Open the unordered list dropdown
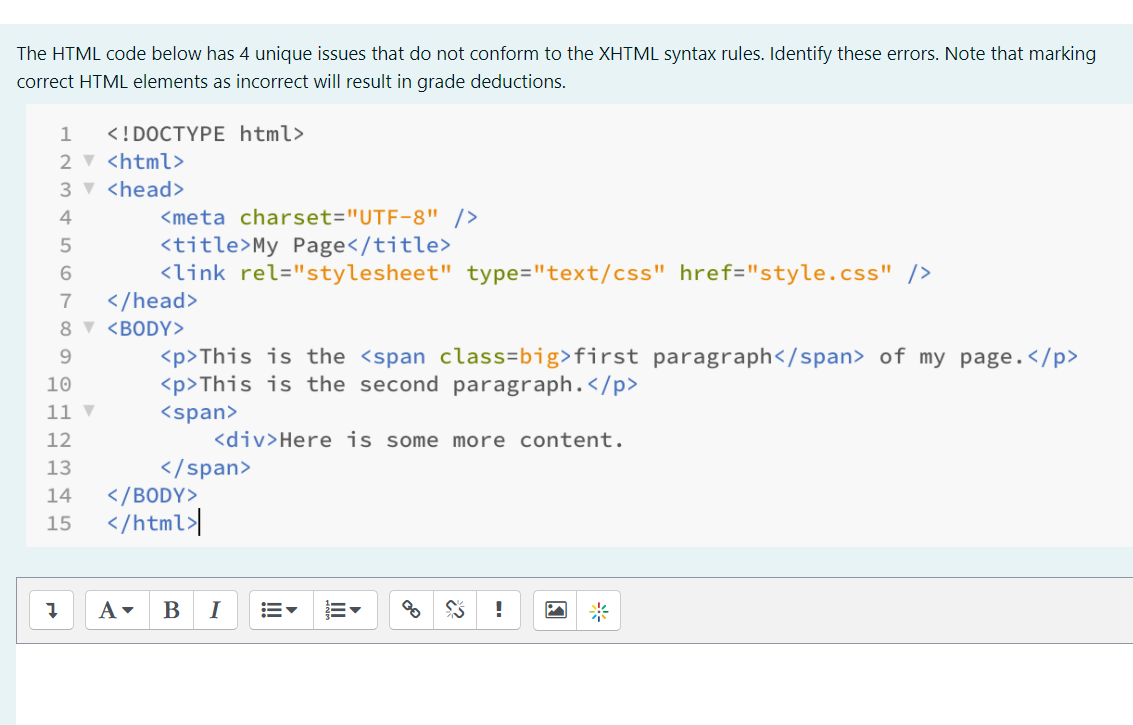 click(281, 610)
